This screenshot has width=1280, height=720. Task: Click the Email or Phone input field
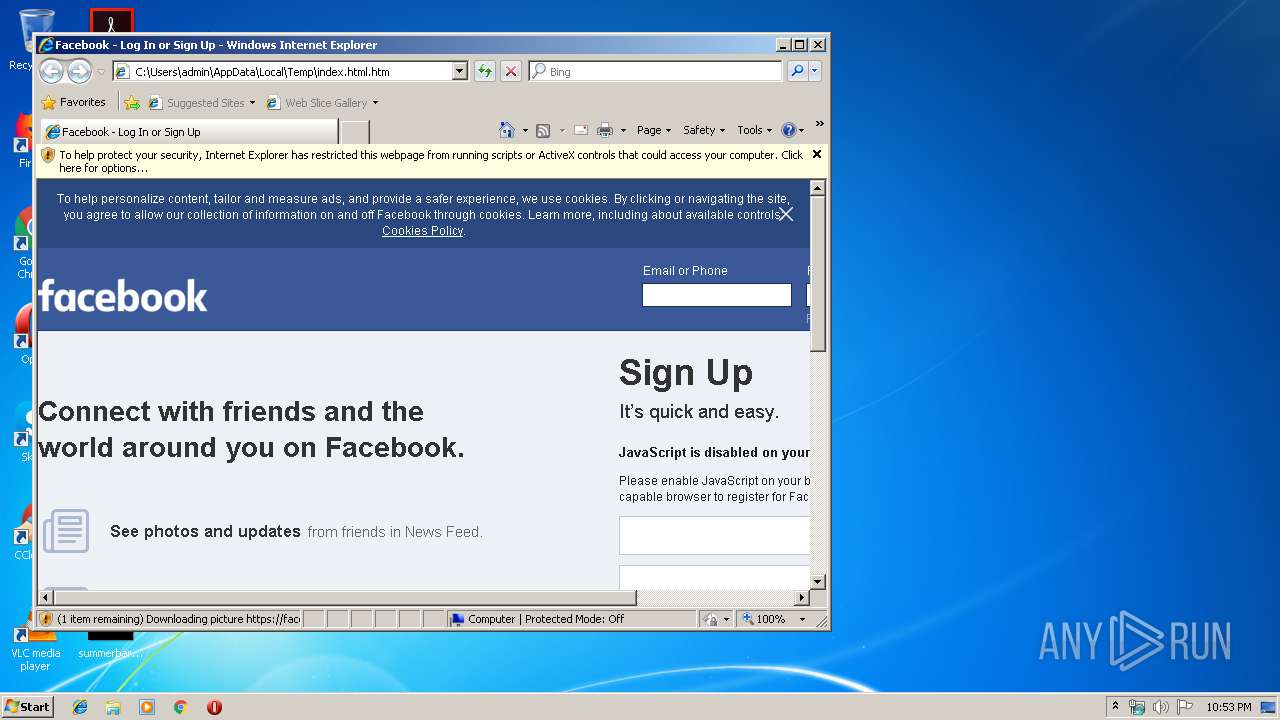click(716, 295)
